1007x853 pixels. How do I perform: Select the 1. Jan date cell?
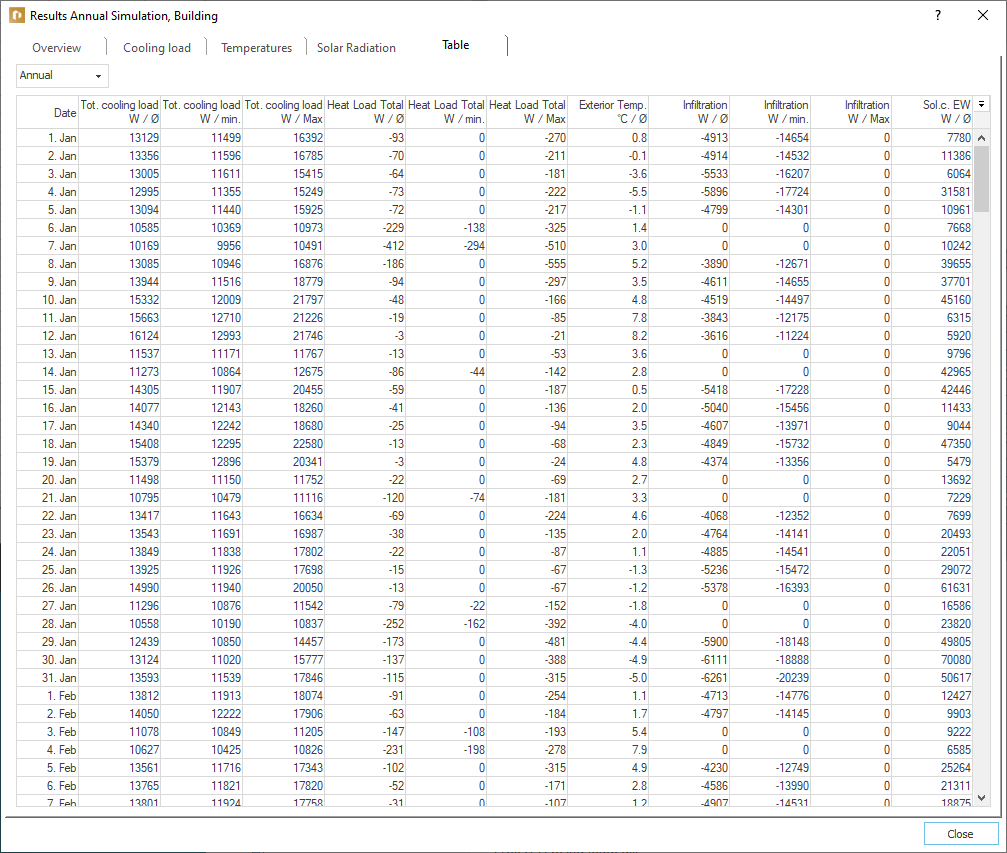(48, 137)
